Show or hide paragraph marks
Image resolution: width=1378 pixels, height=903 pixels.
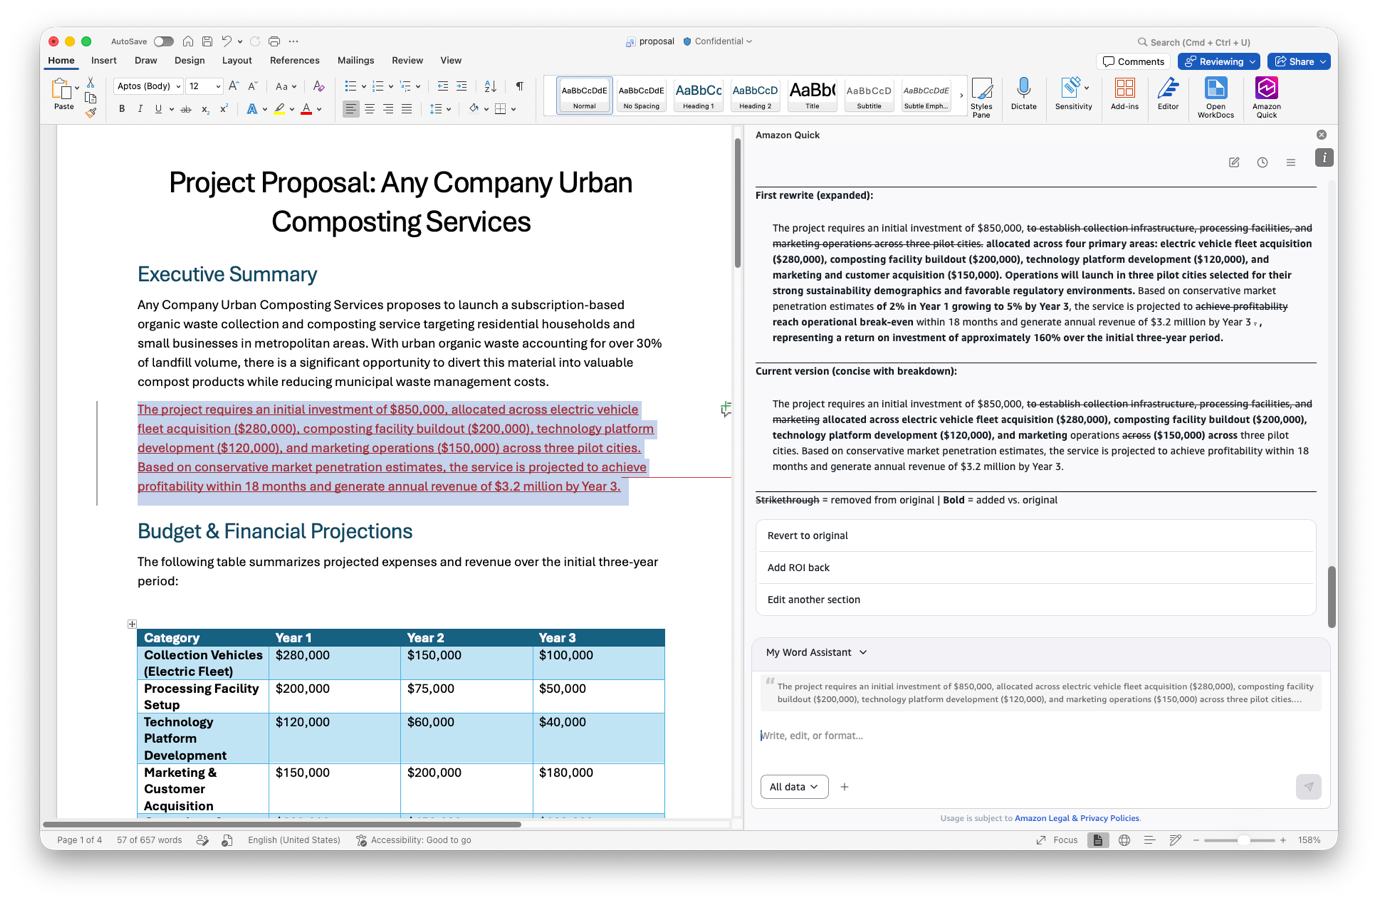pyautogui.click(x=519, y=87)
